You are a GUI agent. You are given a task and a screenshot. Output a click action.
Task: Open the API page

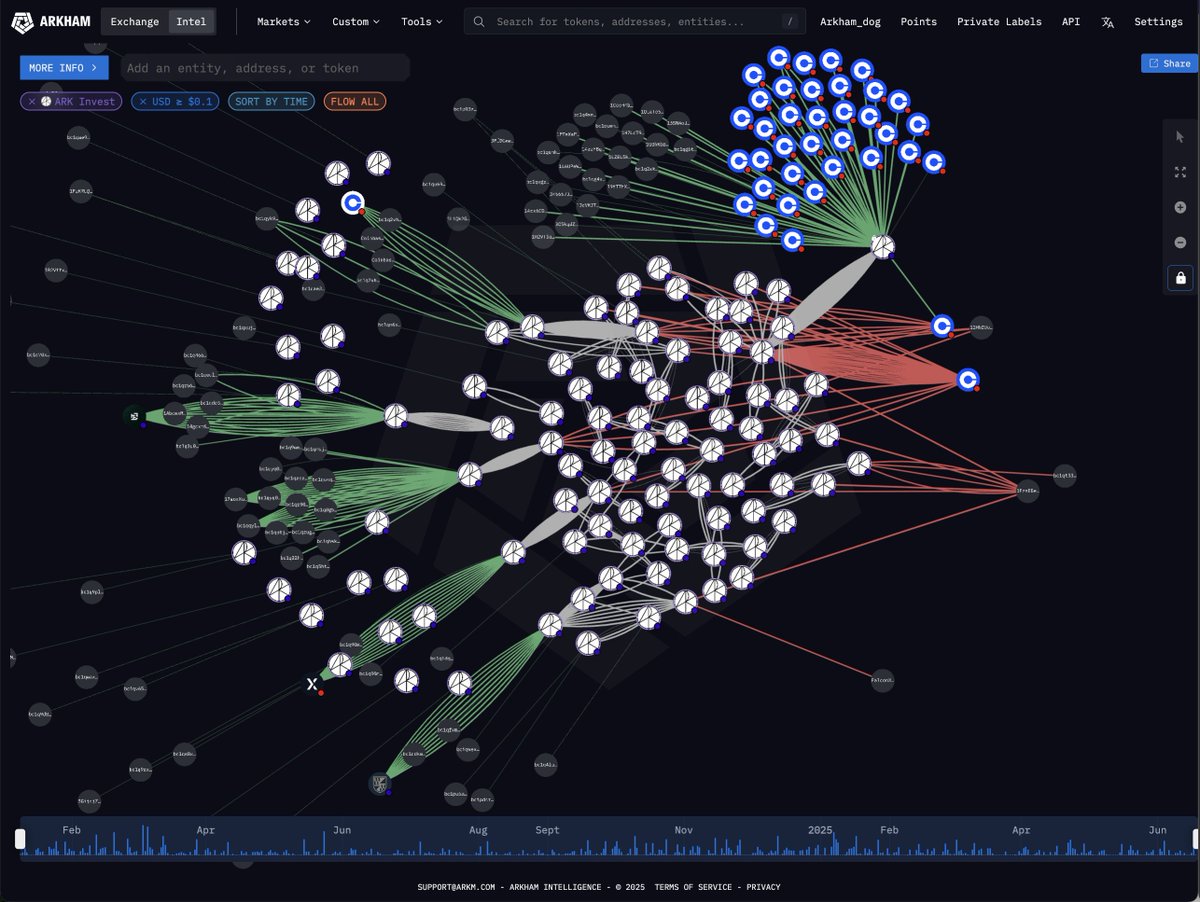pos(1071,21)
